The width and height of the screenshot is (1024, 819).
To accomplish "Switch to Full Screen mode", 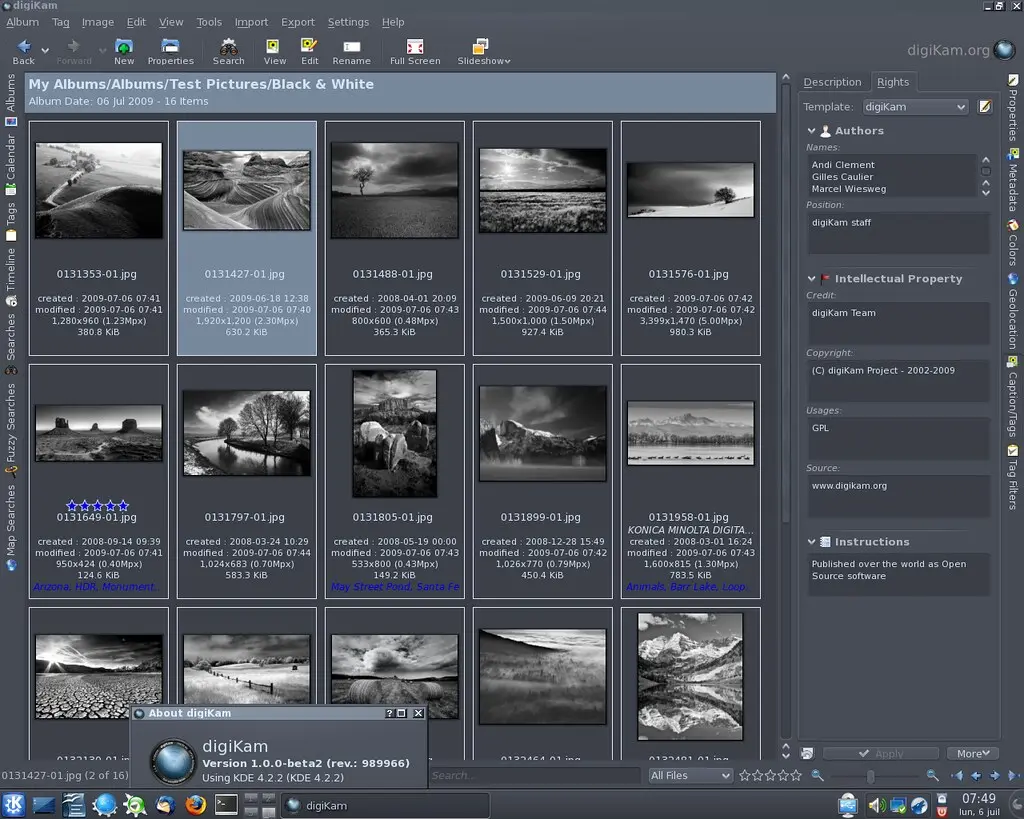I will click(414, 50).
